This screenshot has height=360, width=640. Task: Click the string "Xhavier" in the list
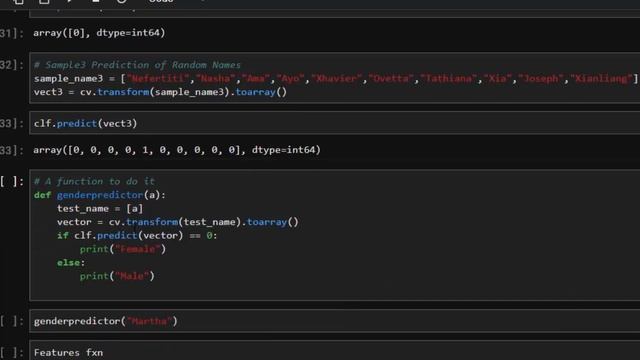pyautogui.click(x=337, y=78)
